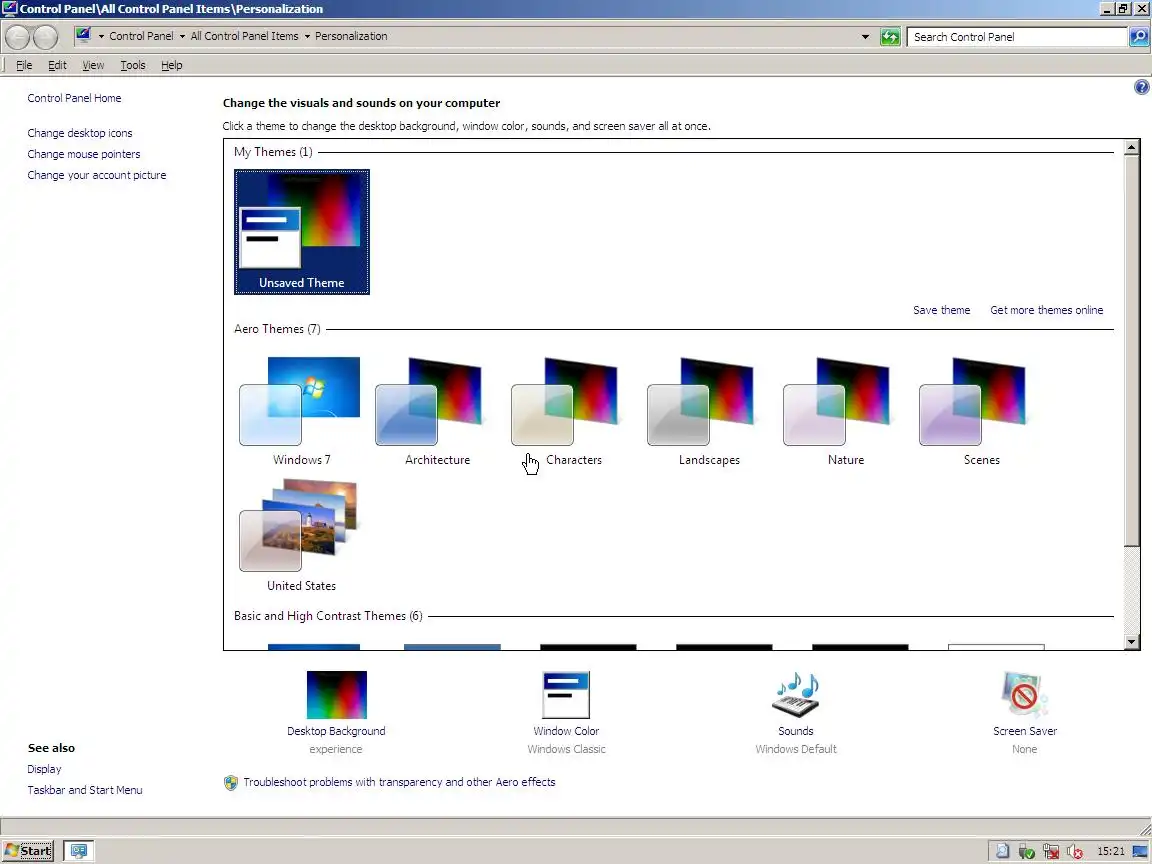
Task: Click the muted volume tray icon
Action: coord(1074,852)
